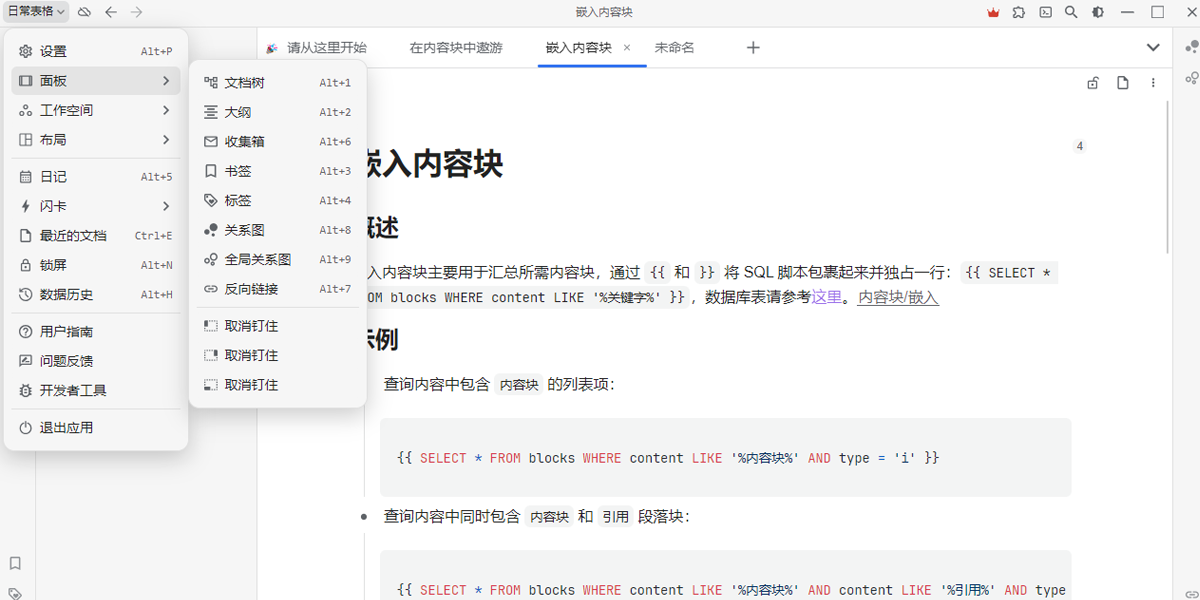The width and height of the screenshot is (1200, 600).
Task: Open the command palette terminal icon
Action: pyautogui.click(x=1045, y=12)
